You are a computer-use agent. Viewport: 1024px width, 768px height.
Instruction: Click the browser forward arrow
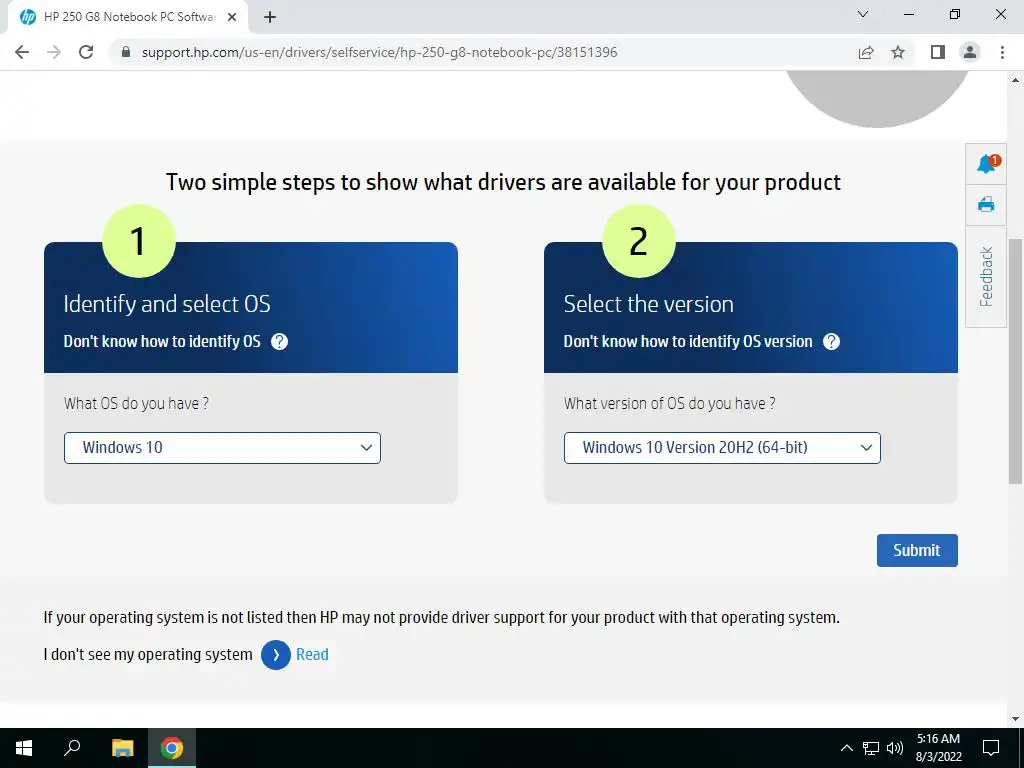[54, 52]
